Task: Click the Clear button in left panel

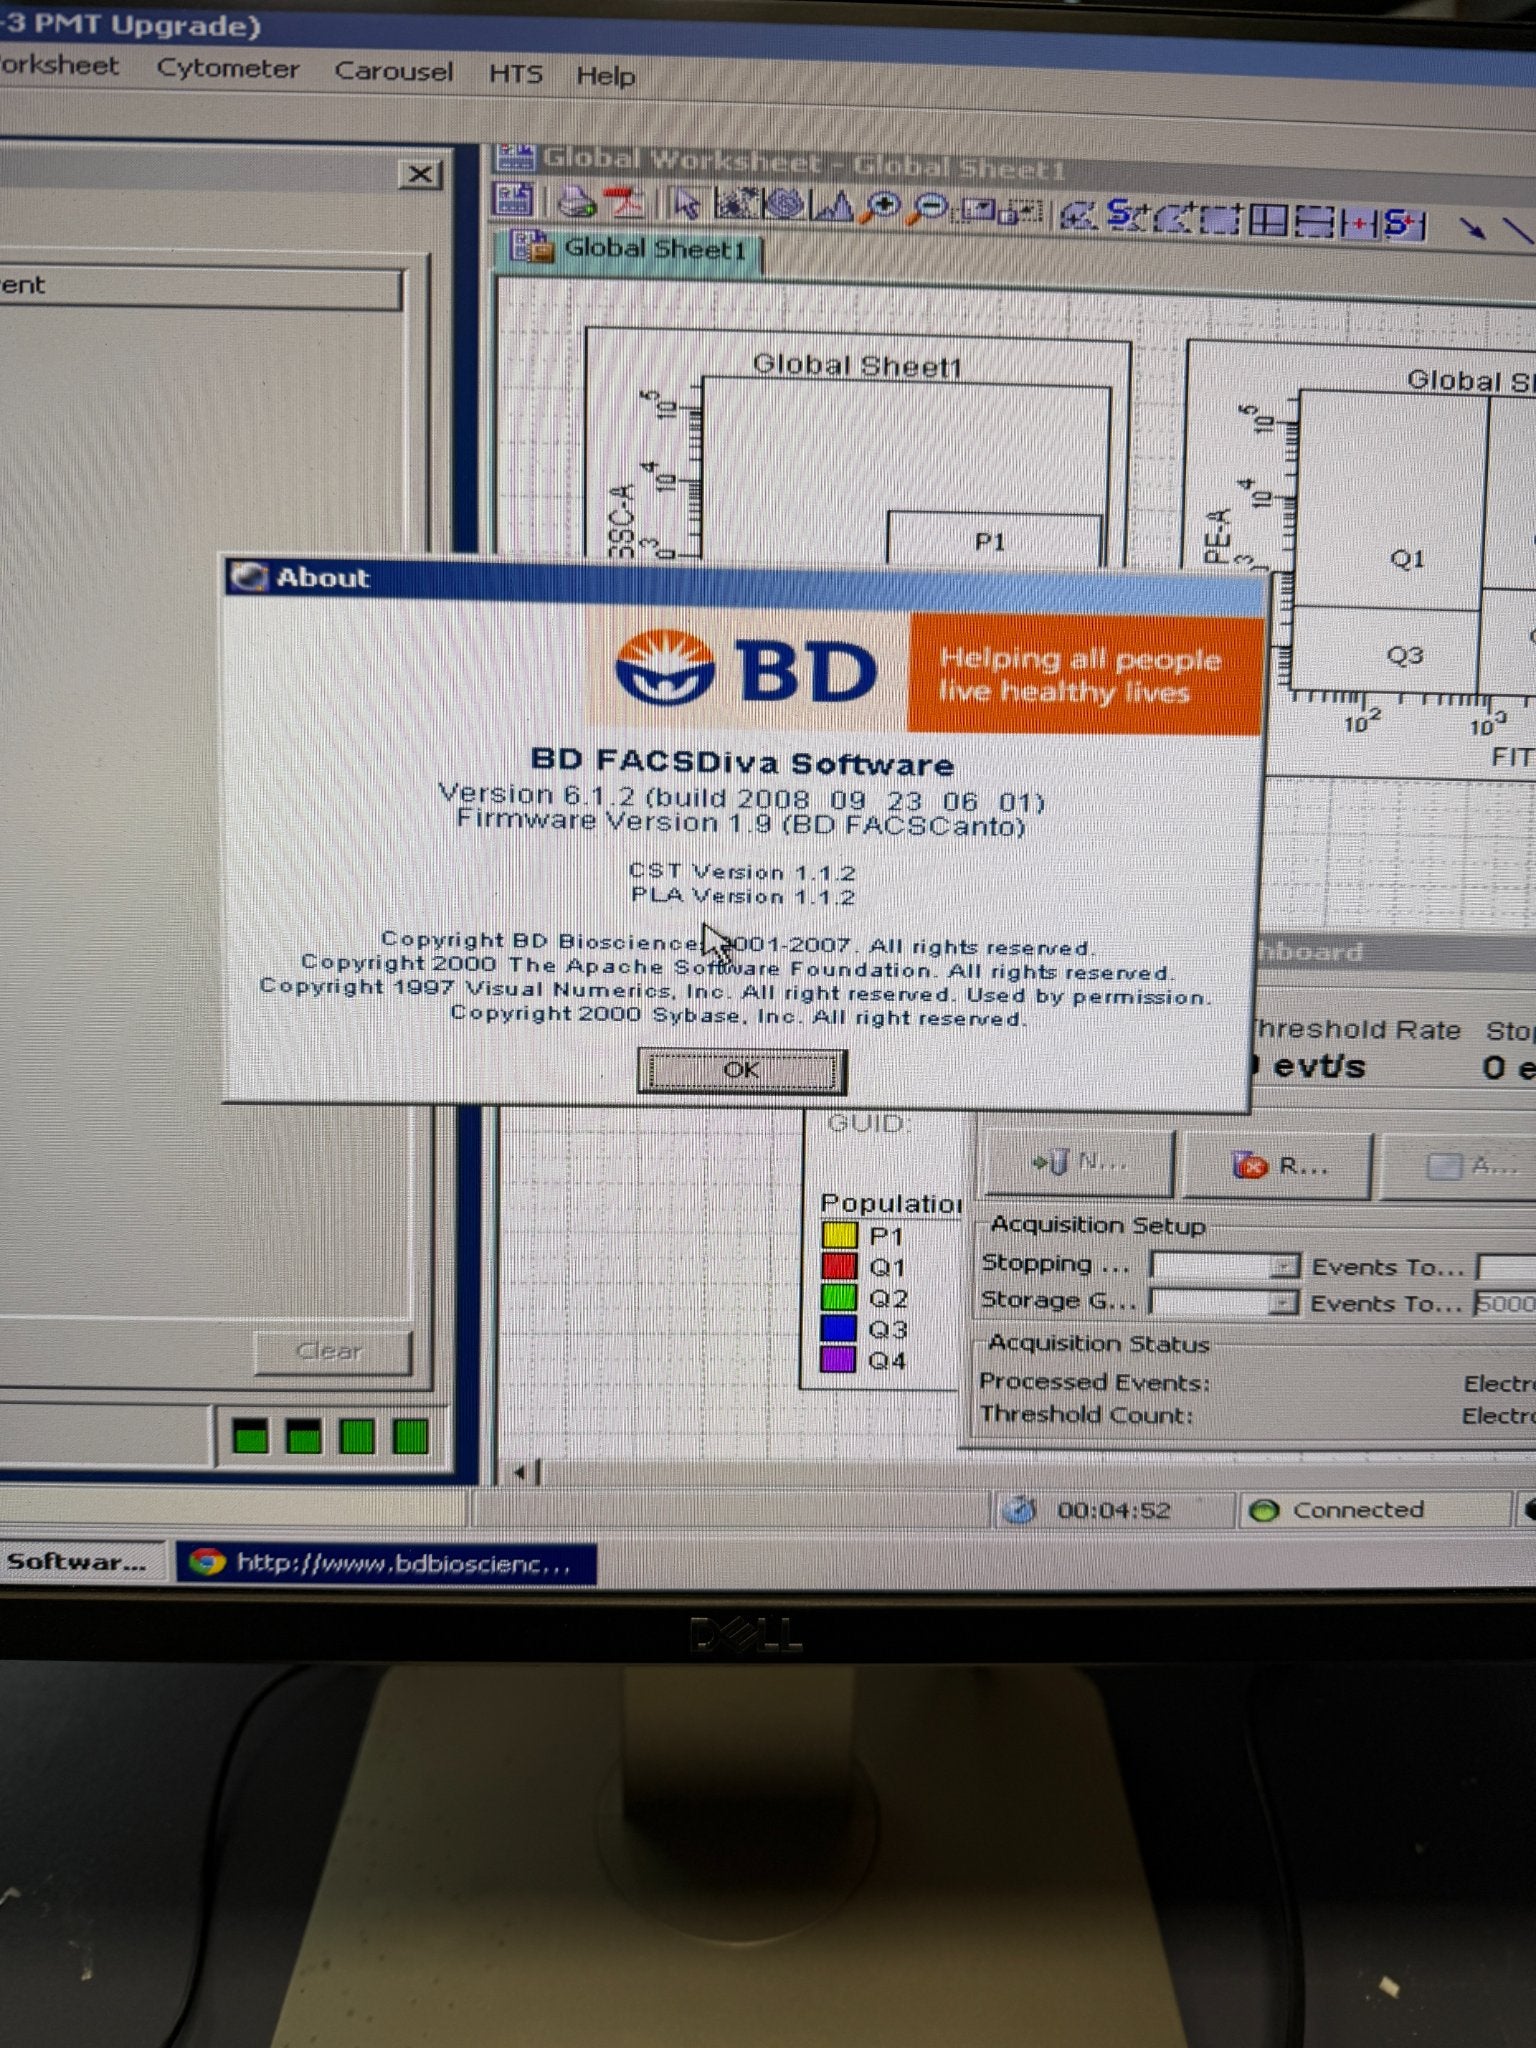Action: (x=332, y=1351)
